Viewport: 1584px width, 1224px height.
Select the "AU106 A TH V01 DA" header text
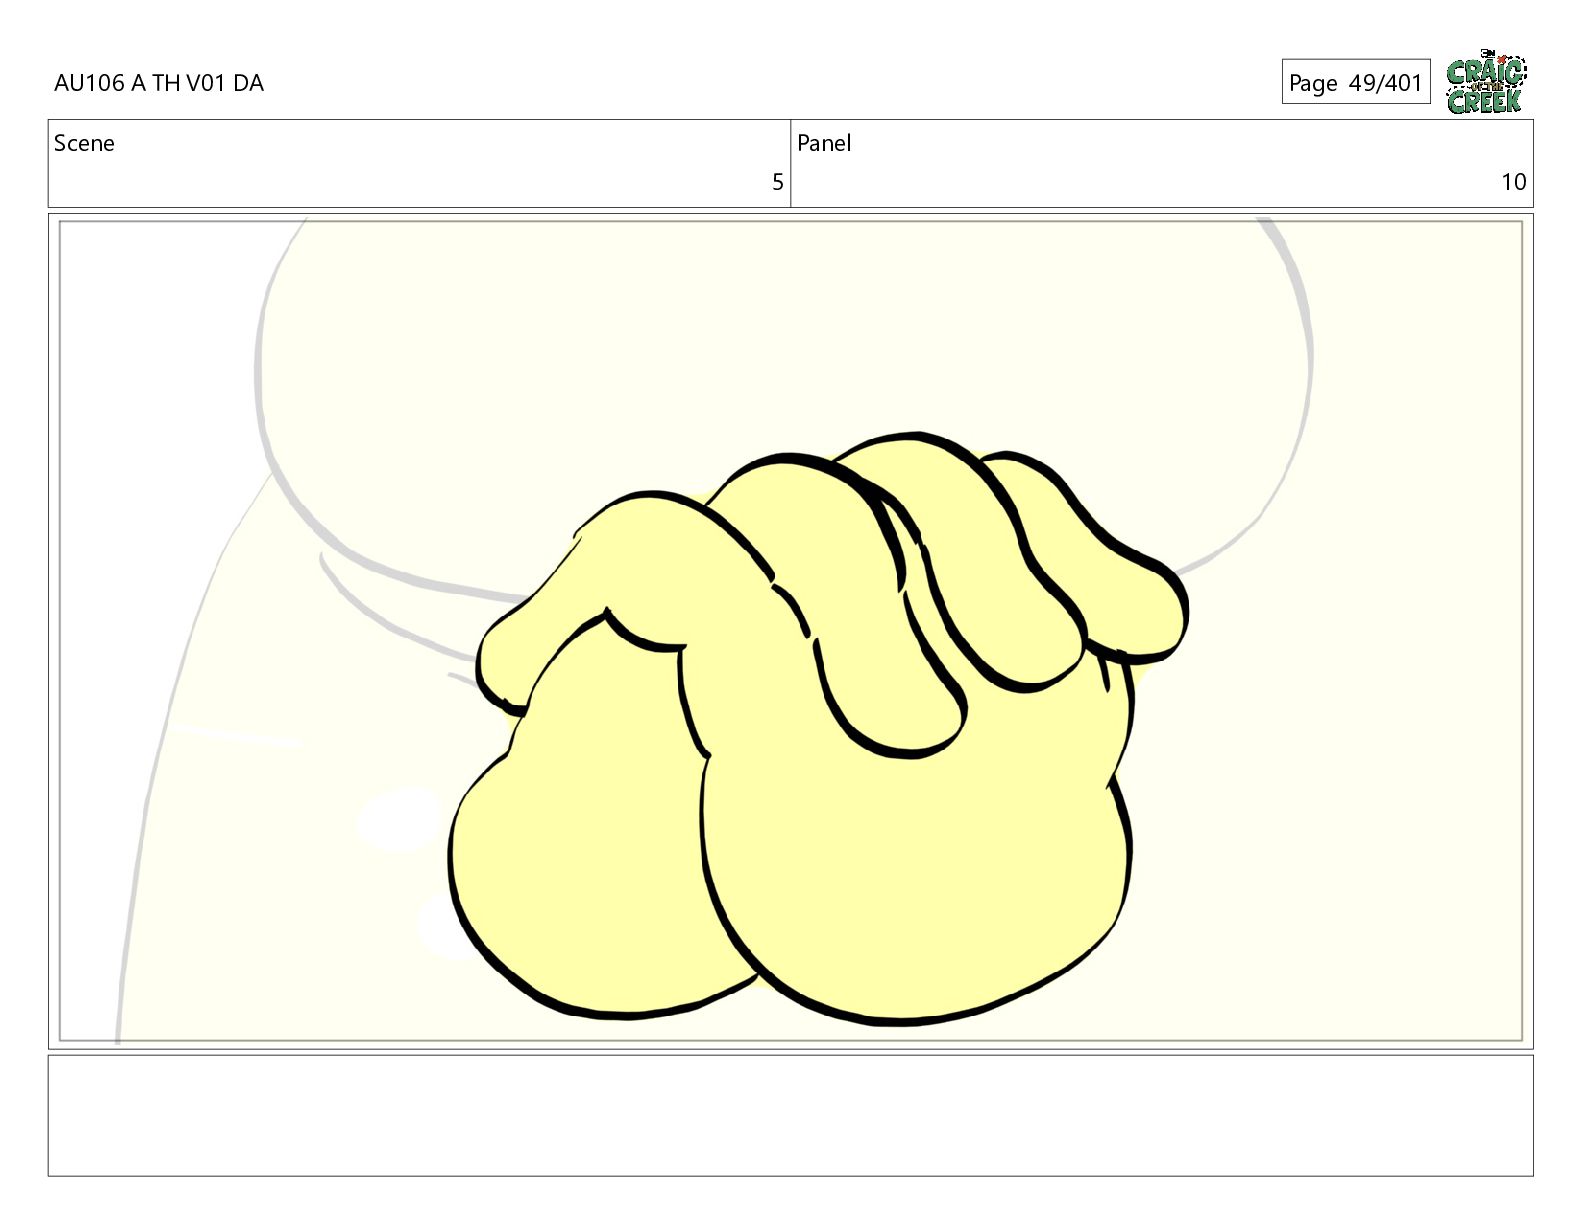(159, 83)
